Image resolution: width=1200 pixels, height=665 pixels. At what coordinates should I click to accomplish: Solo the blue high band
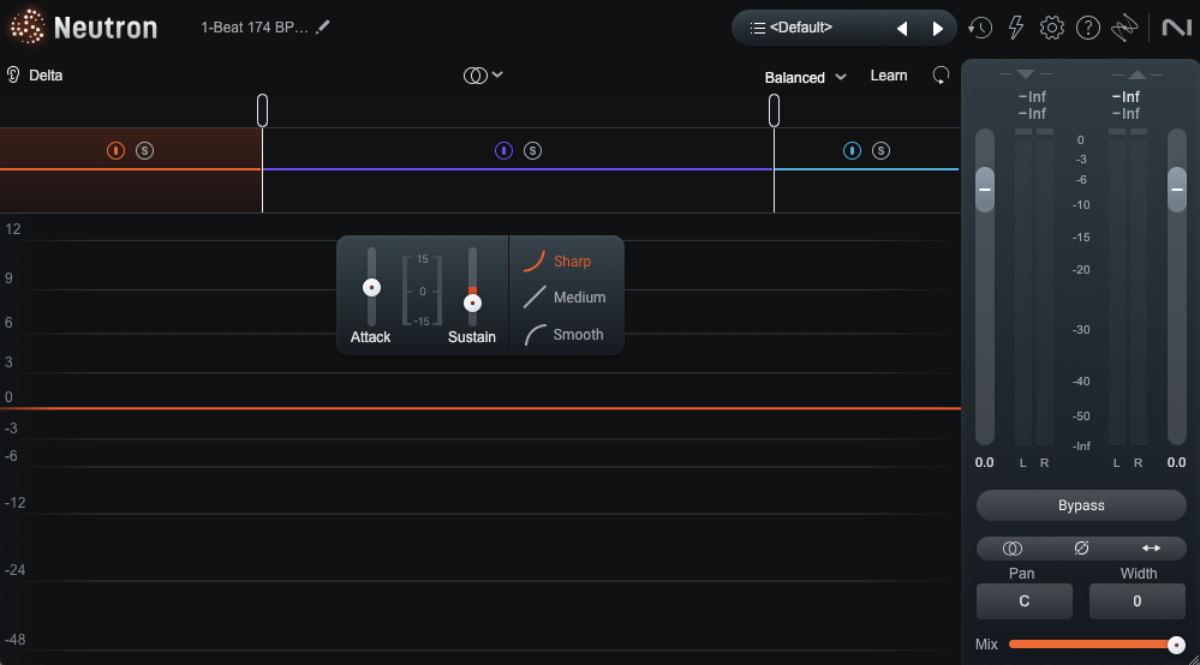[x=881, y=151]
